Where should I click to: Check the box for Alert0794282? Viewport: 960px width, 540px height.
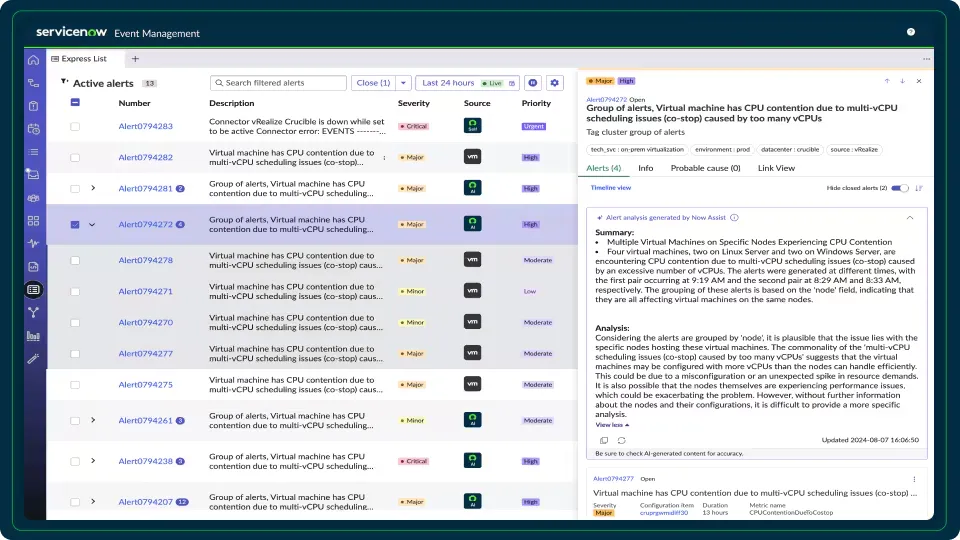(x=75, y=157)
